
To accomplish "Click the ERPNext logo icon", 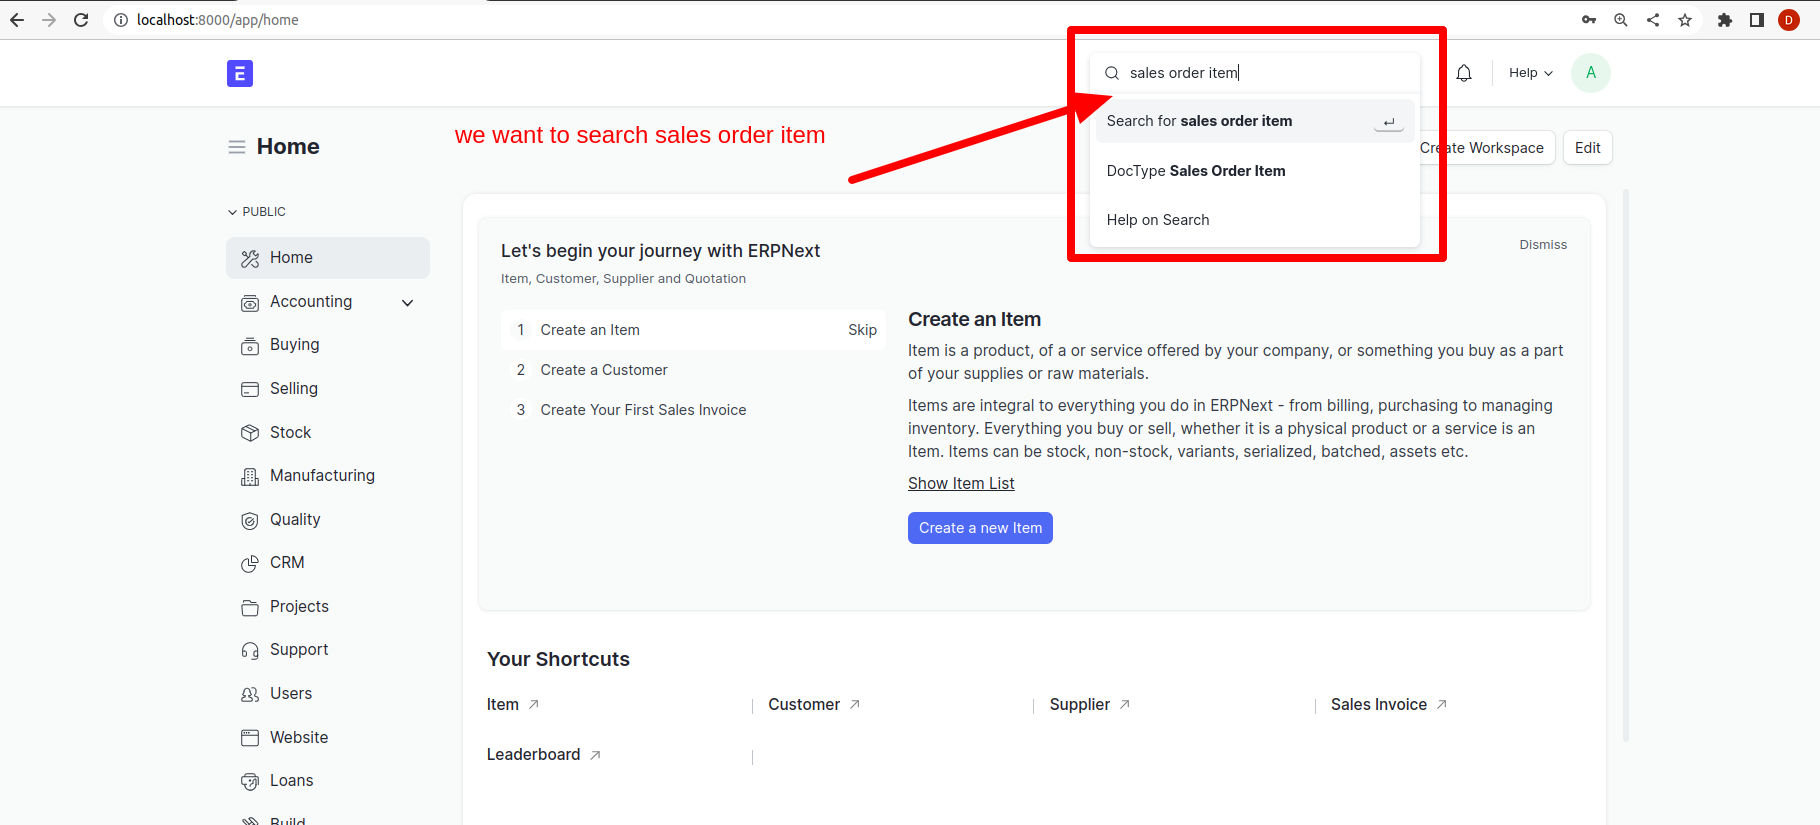I will (x=240, y=73).
